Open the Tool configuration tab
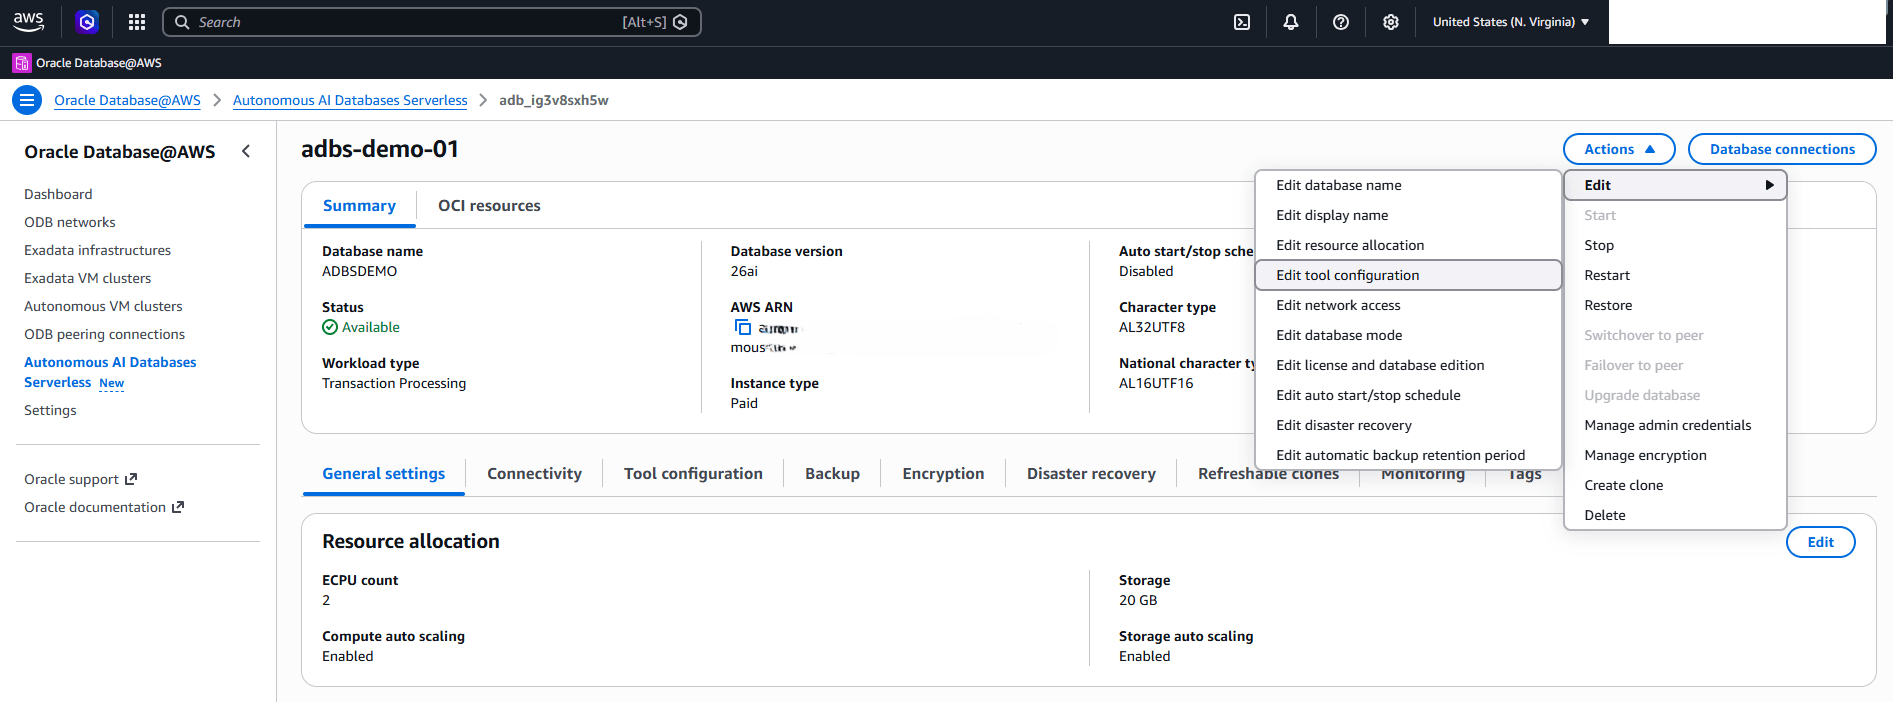1893x702 pixels. tap(693, 474)
